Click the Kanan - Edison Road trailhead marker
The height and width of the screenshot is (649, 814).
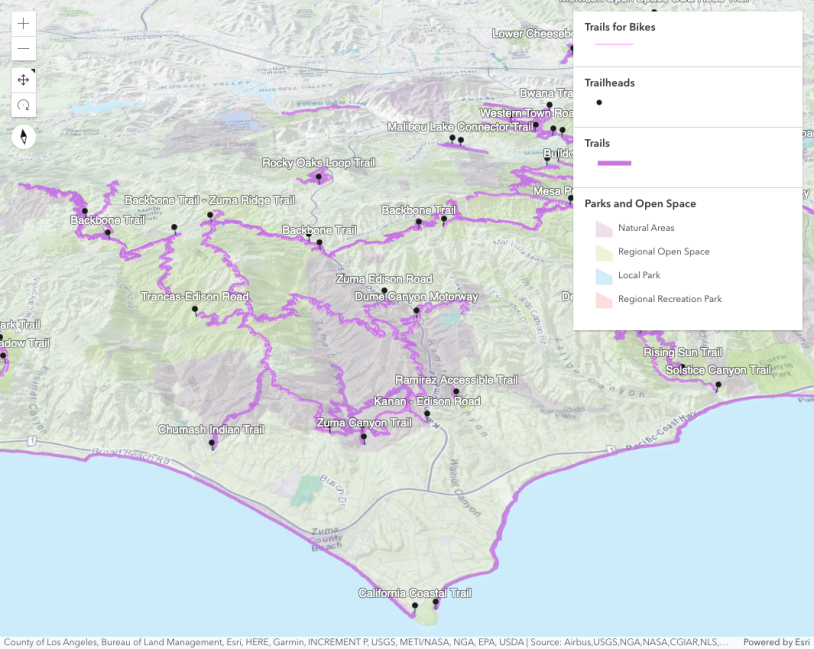[427, 414]
